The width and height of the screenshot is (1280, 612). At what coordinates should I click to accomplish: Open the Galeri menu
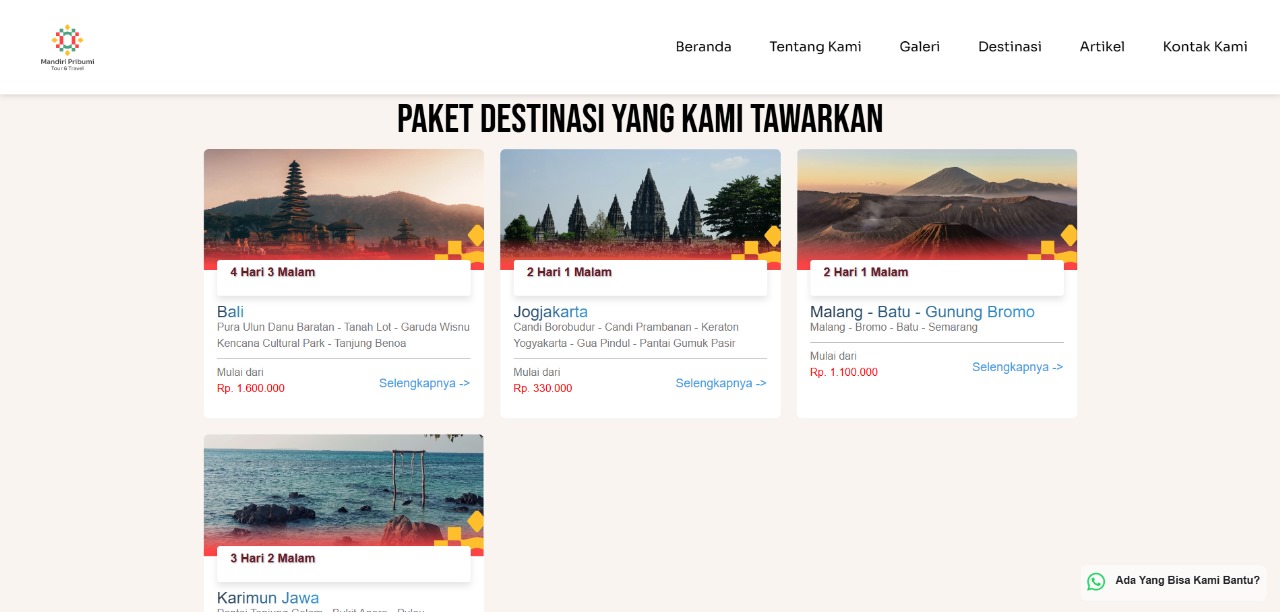[919, 47]
